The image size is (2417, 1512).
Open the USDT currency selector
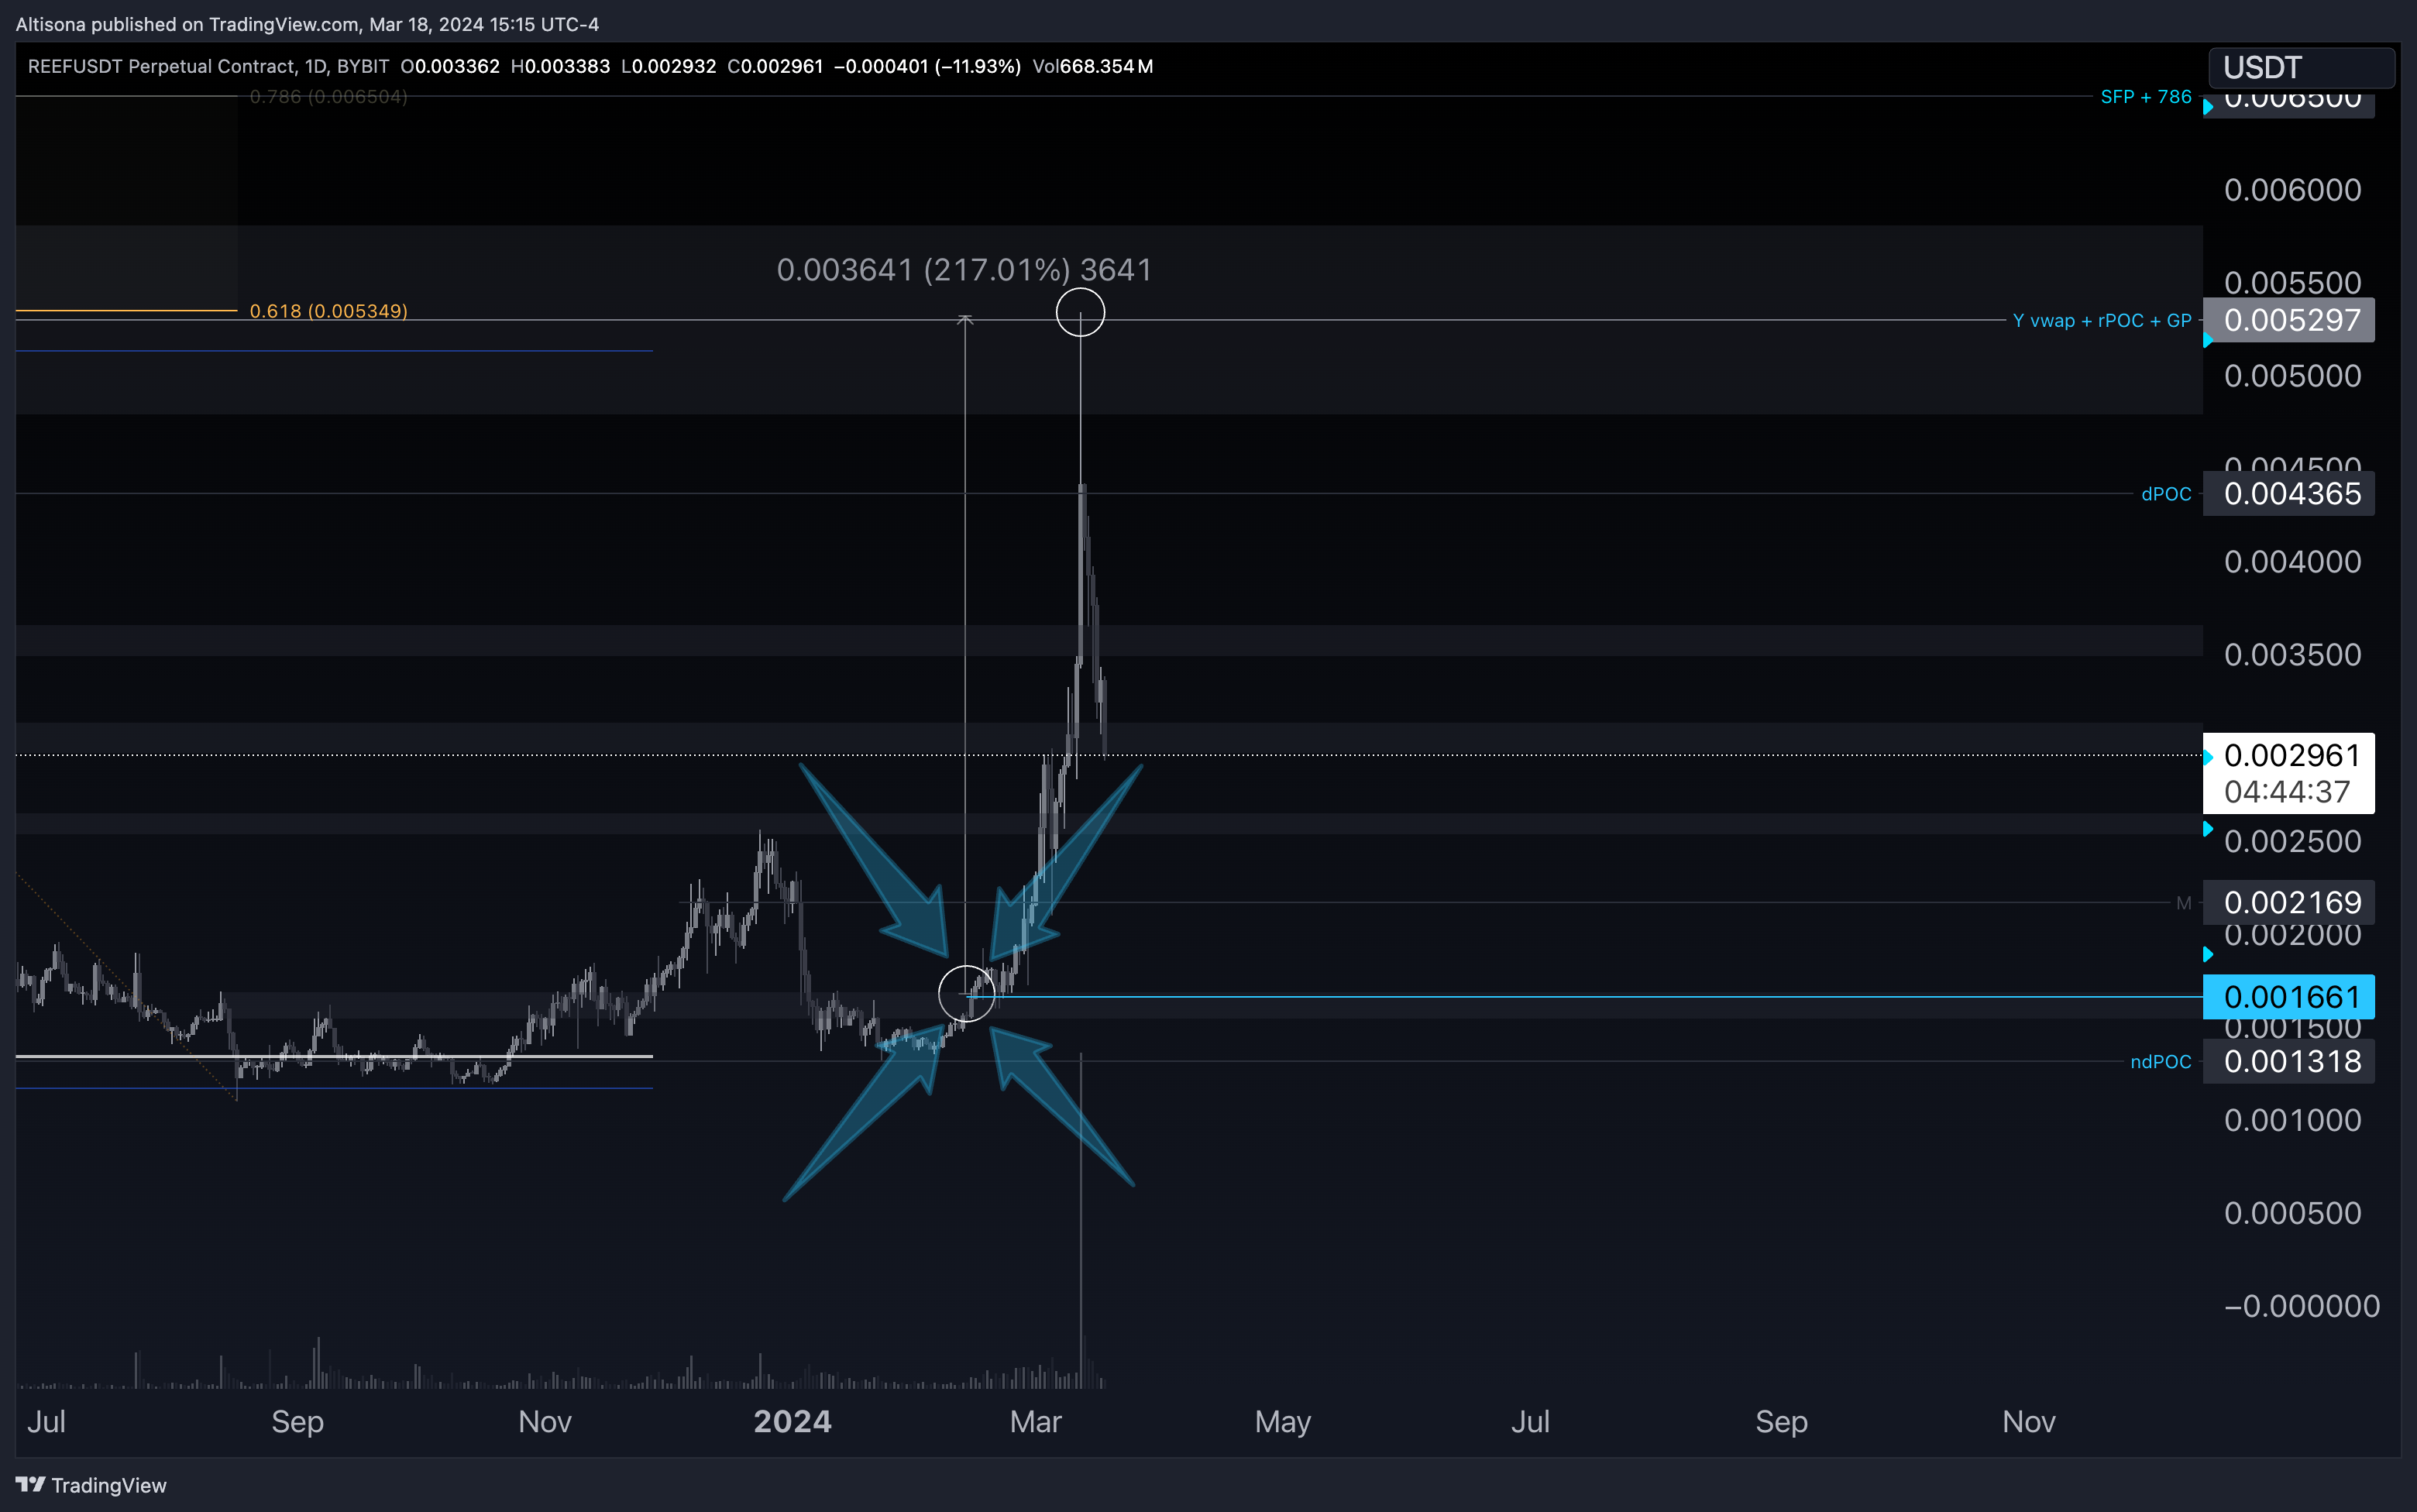tap(2300, 67)
